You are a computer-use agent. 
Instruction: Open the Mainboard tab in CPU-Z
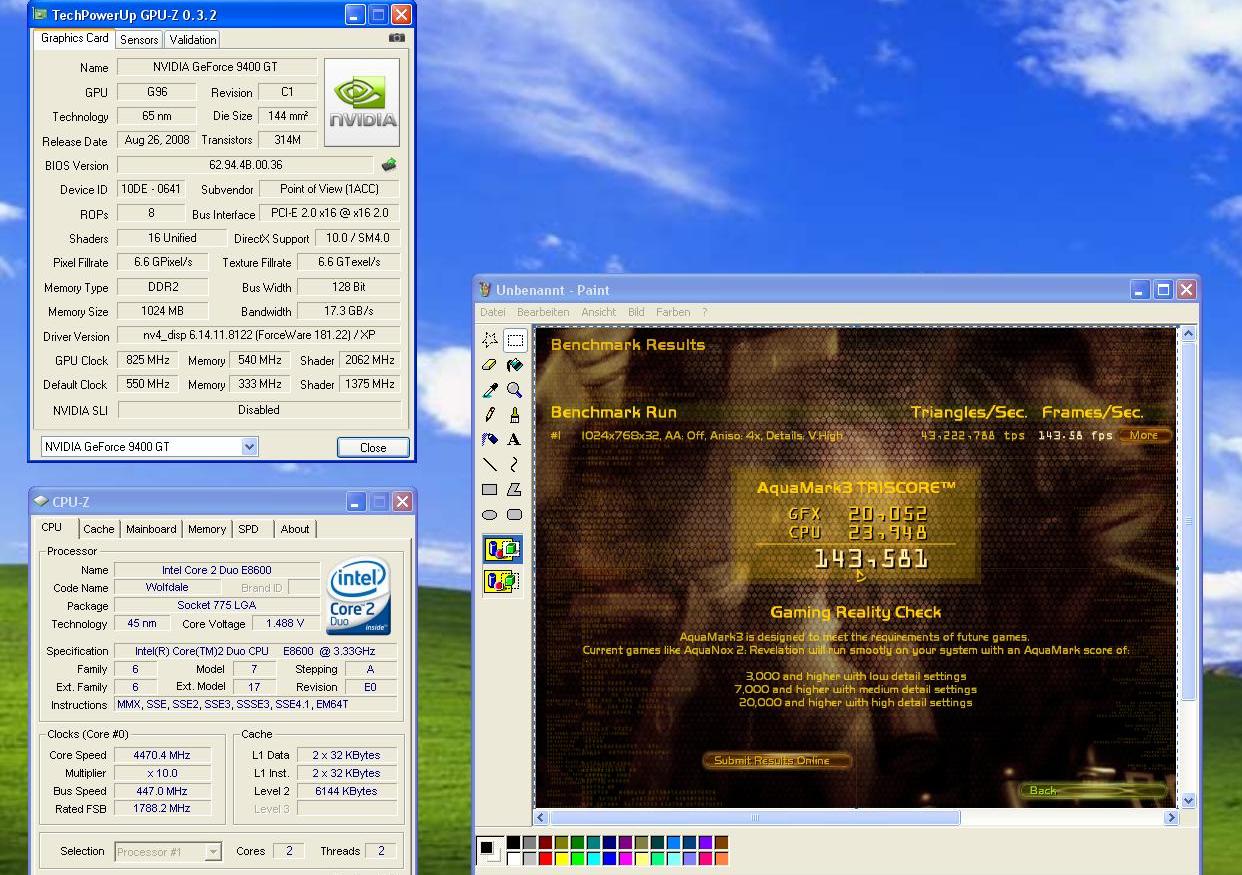(x=151, y=529)
